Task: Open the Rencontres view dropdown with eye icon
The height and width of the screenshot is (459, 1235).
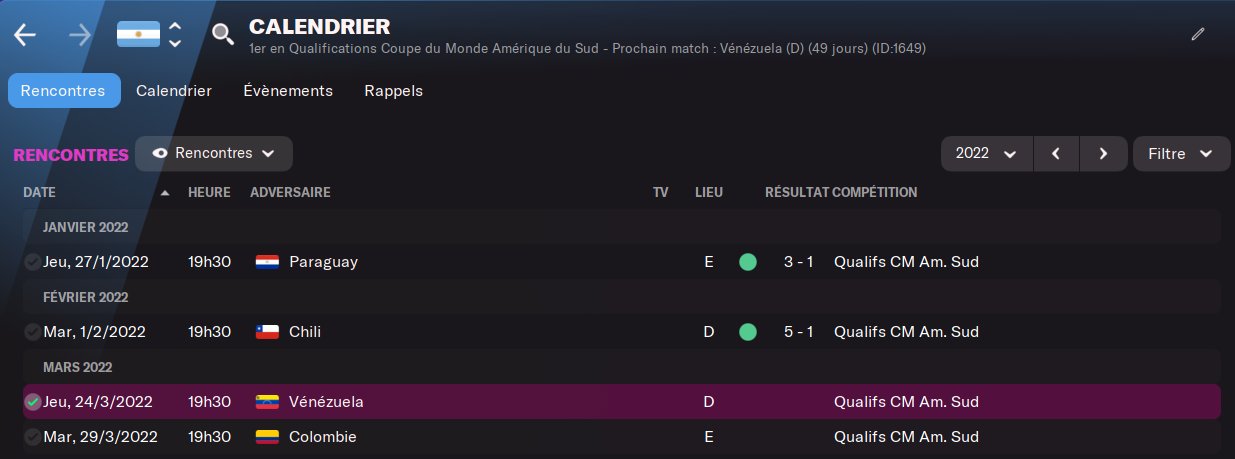Action: pyautogui.click(x=214, y=153)
